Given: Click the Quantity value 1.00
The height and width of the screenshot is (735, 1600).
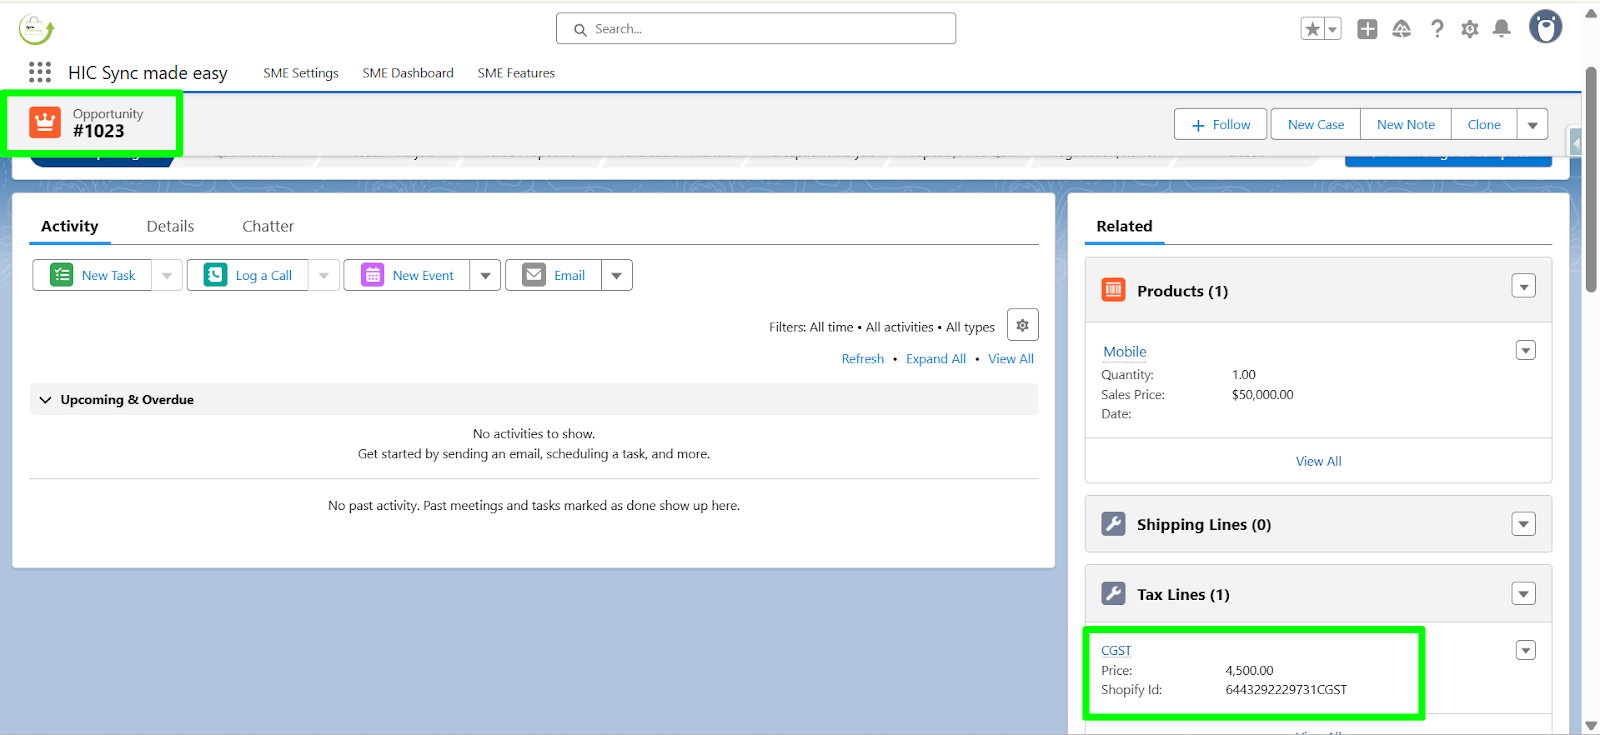Looking at the screenshot, I should [x=1244, y=375].
